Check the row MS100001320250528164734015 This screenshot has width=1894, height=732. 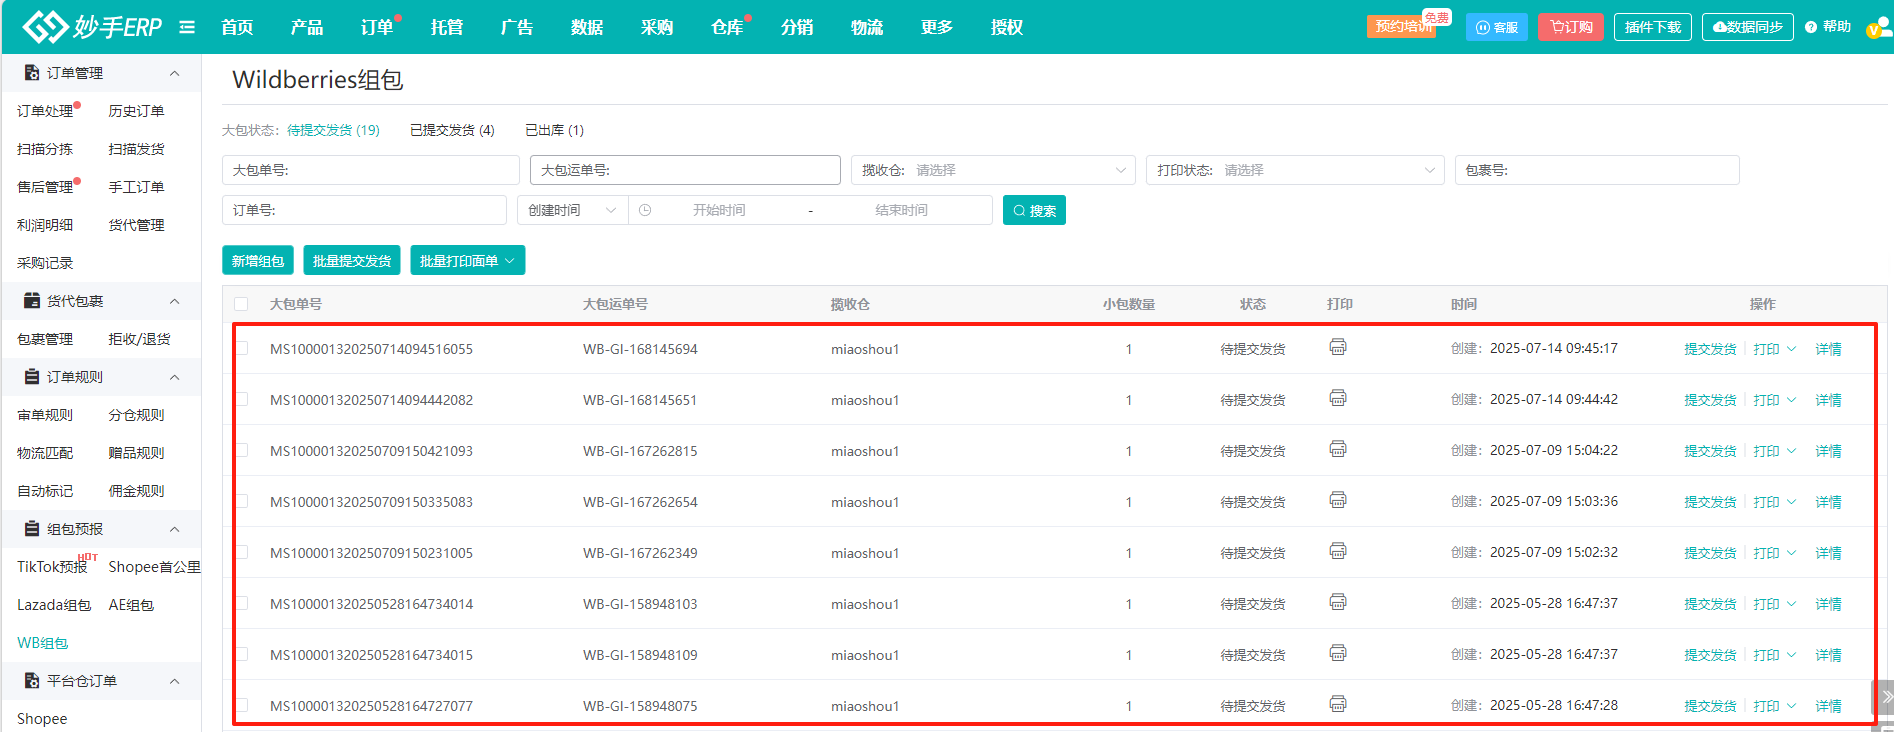click(x=241, y=654)
